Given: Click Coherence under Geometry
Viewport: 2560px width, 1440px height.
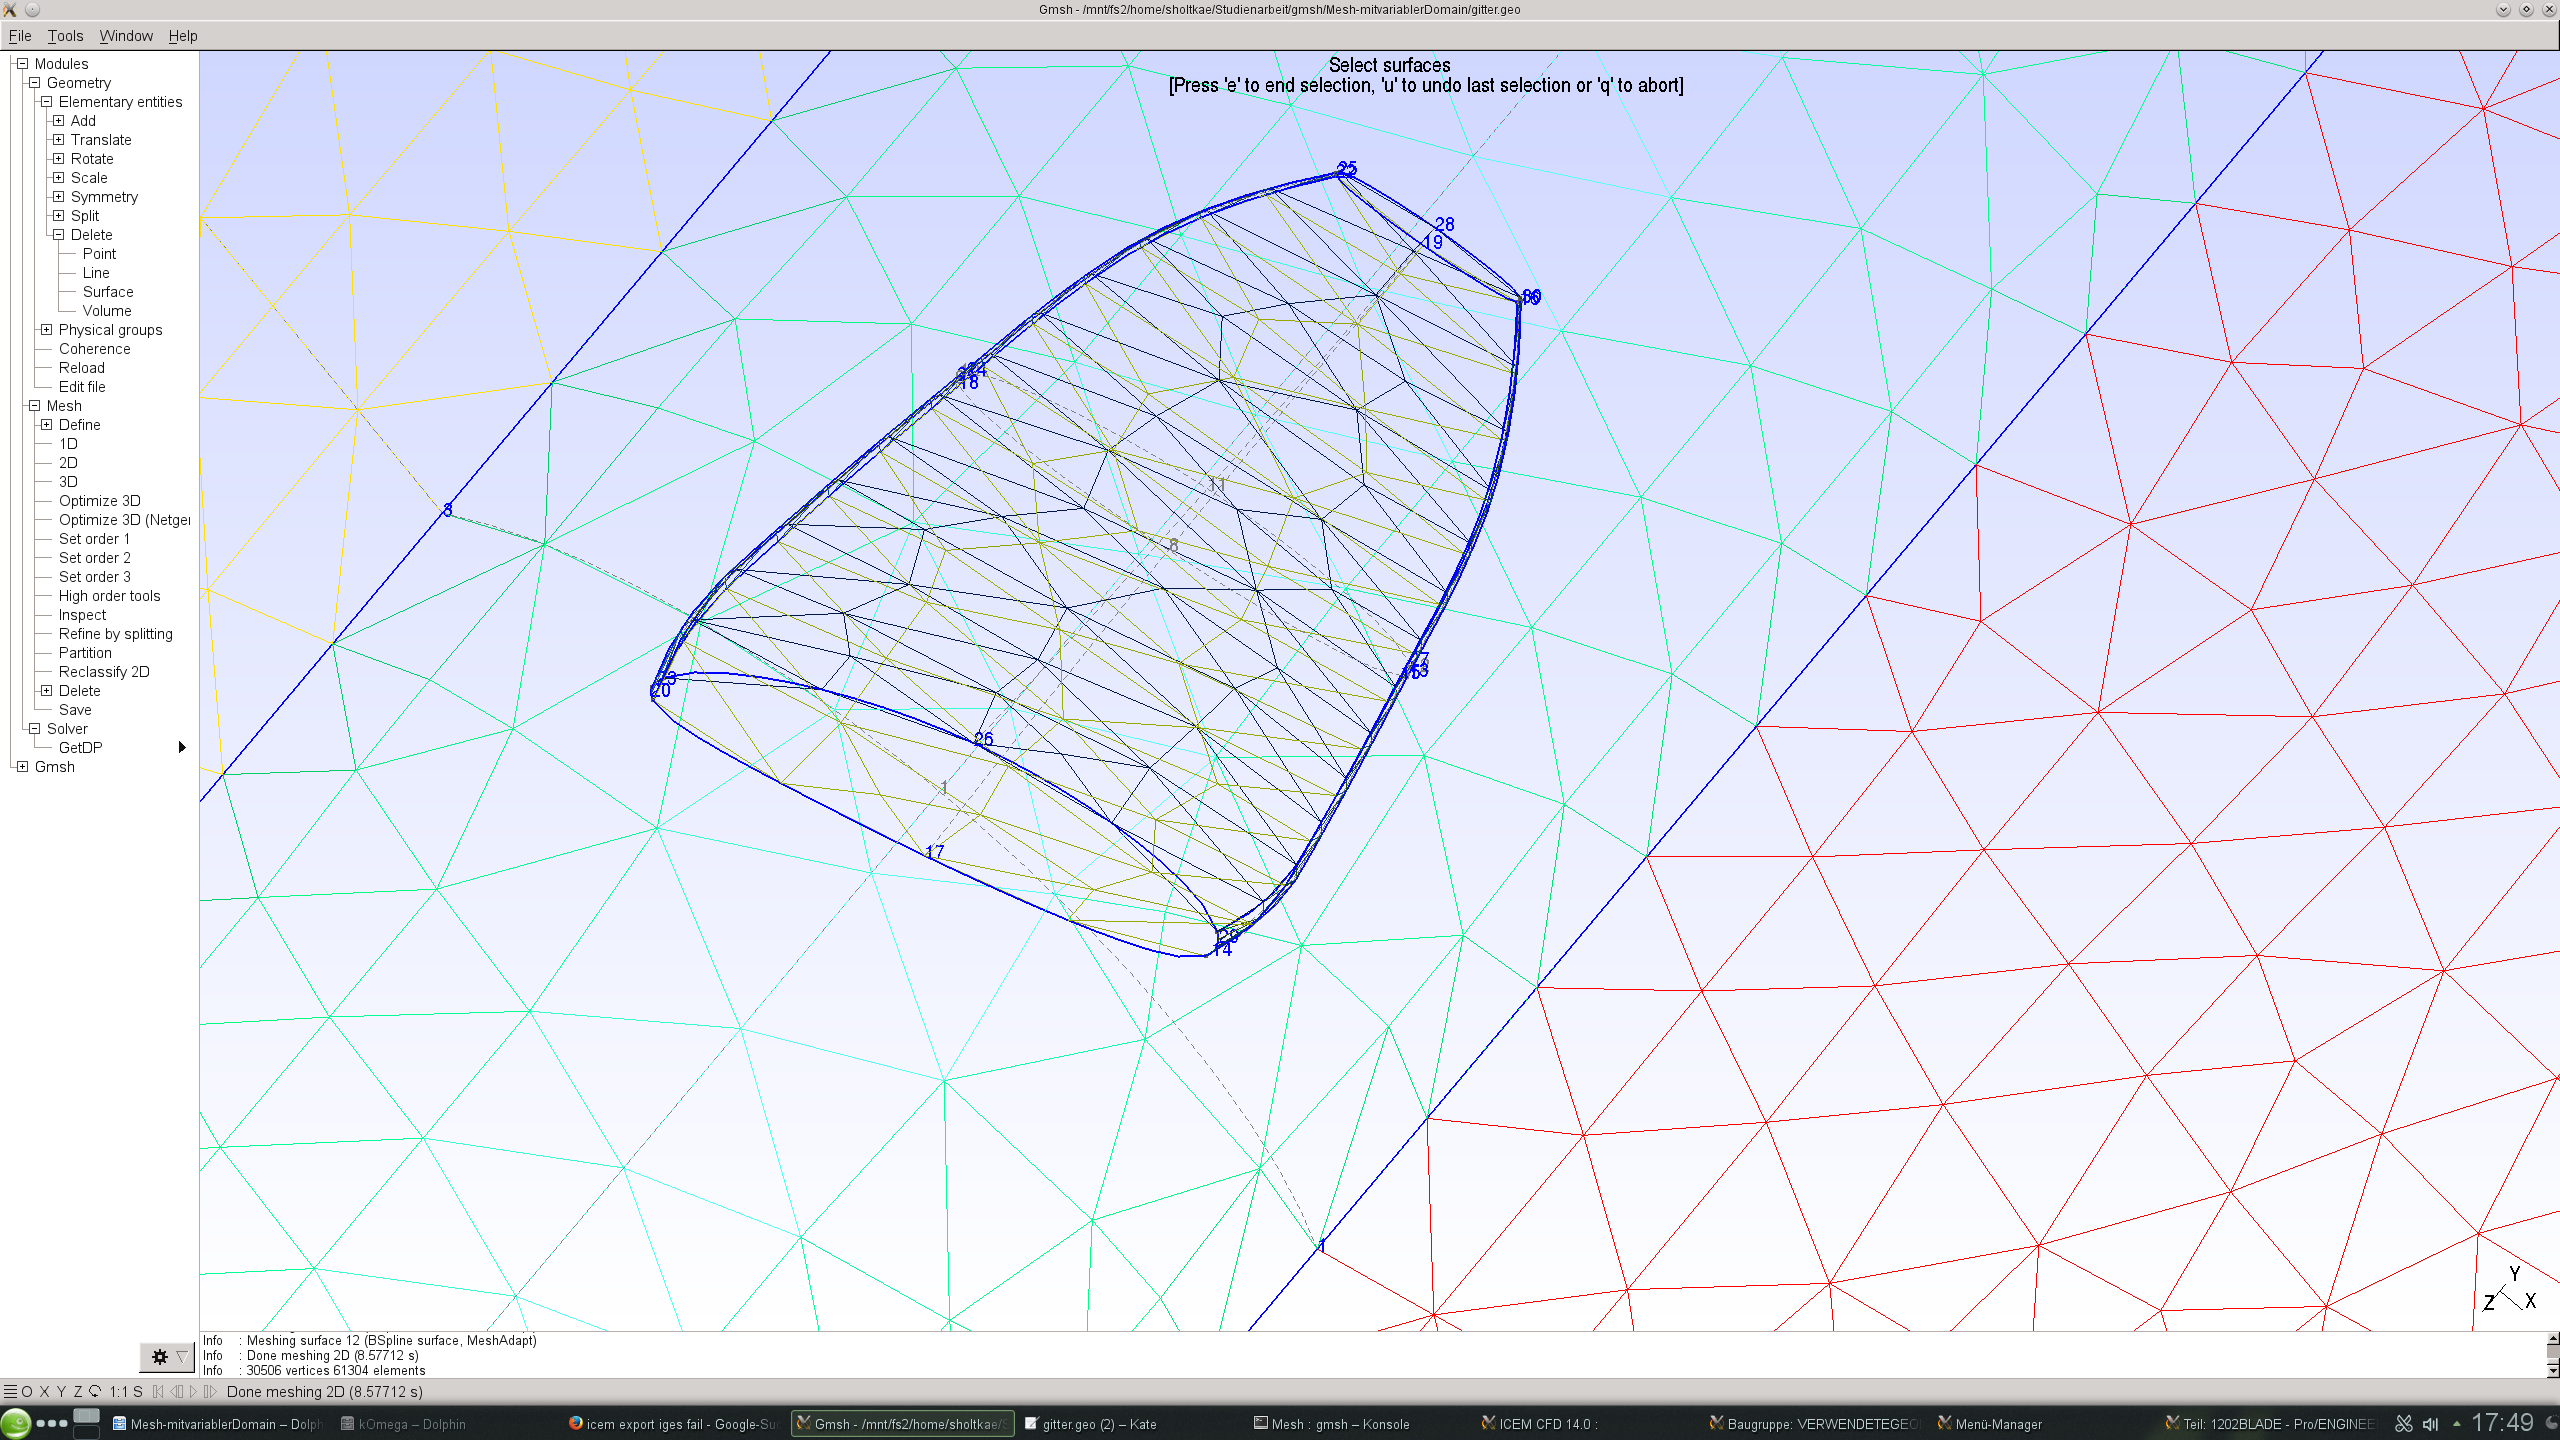Looking at the screenshot, I should click(x=94, y=349).
